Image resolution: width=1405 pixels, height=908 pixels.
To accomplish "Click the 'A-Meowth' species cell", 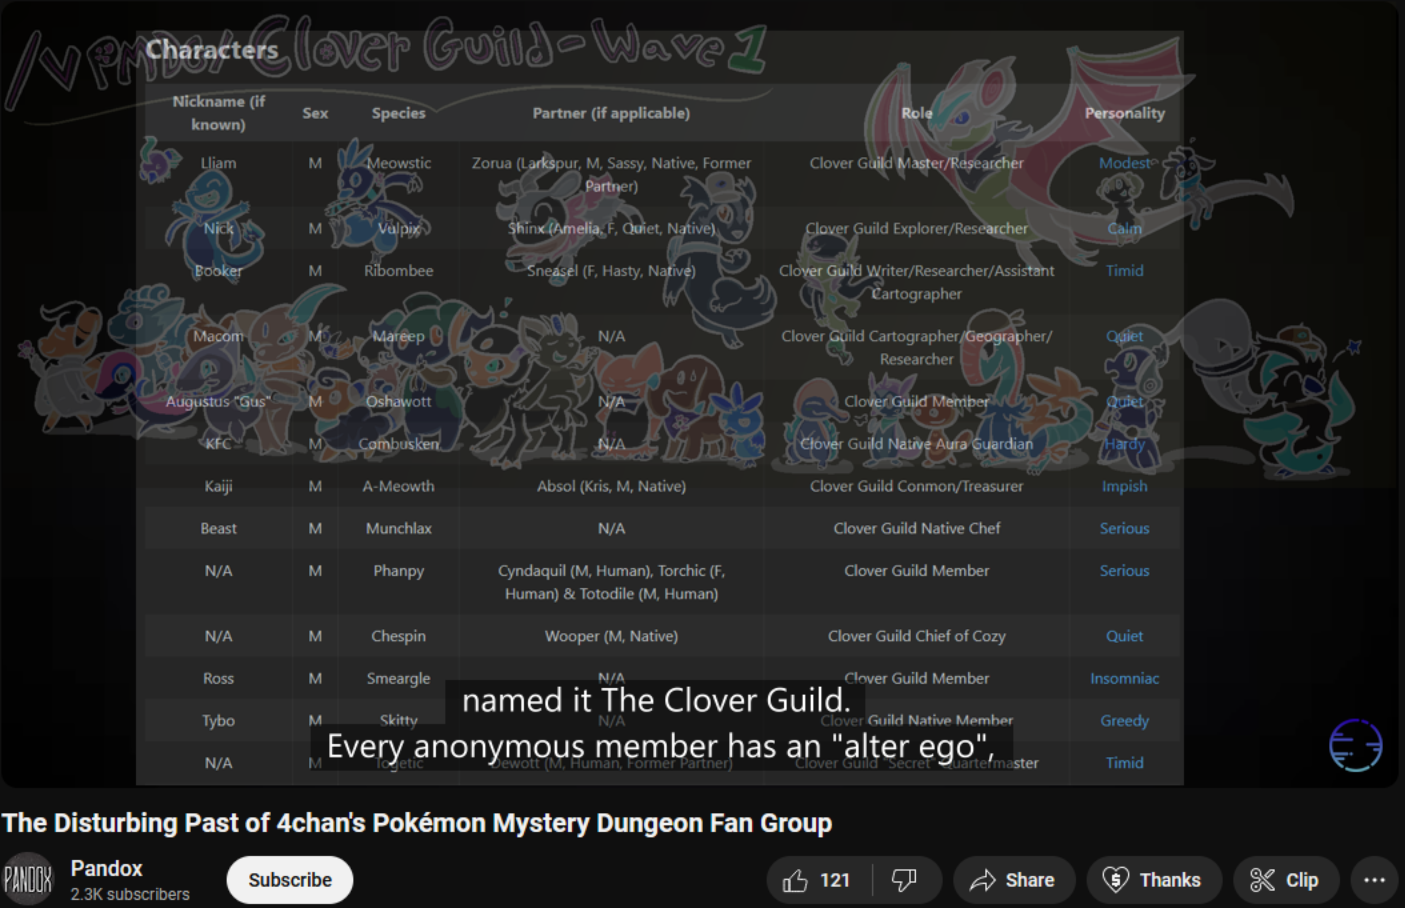I will (x=398, y=486).
